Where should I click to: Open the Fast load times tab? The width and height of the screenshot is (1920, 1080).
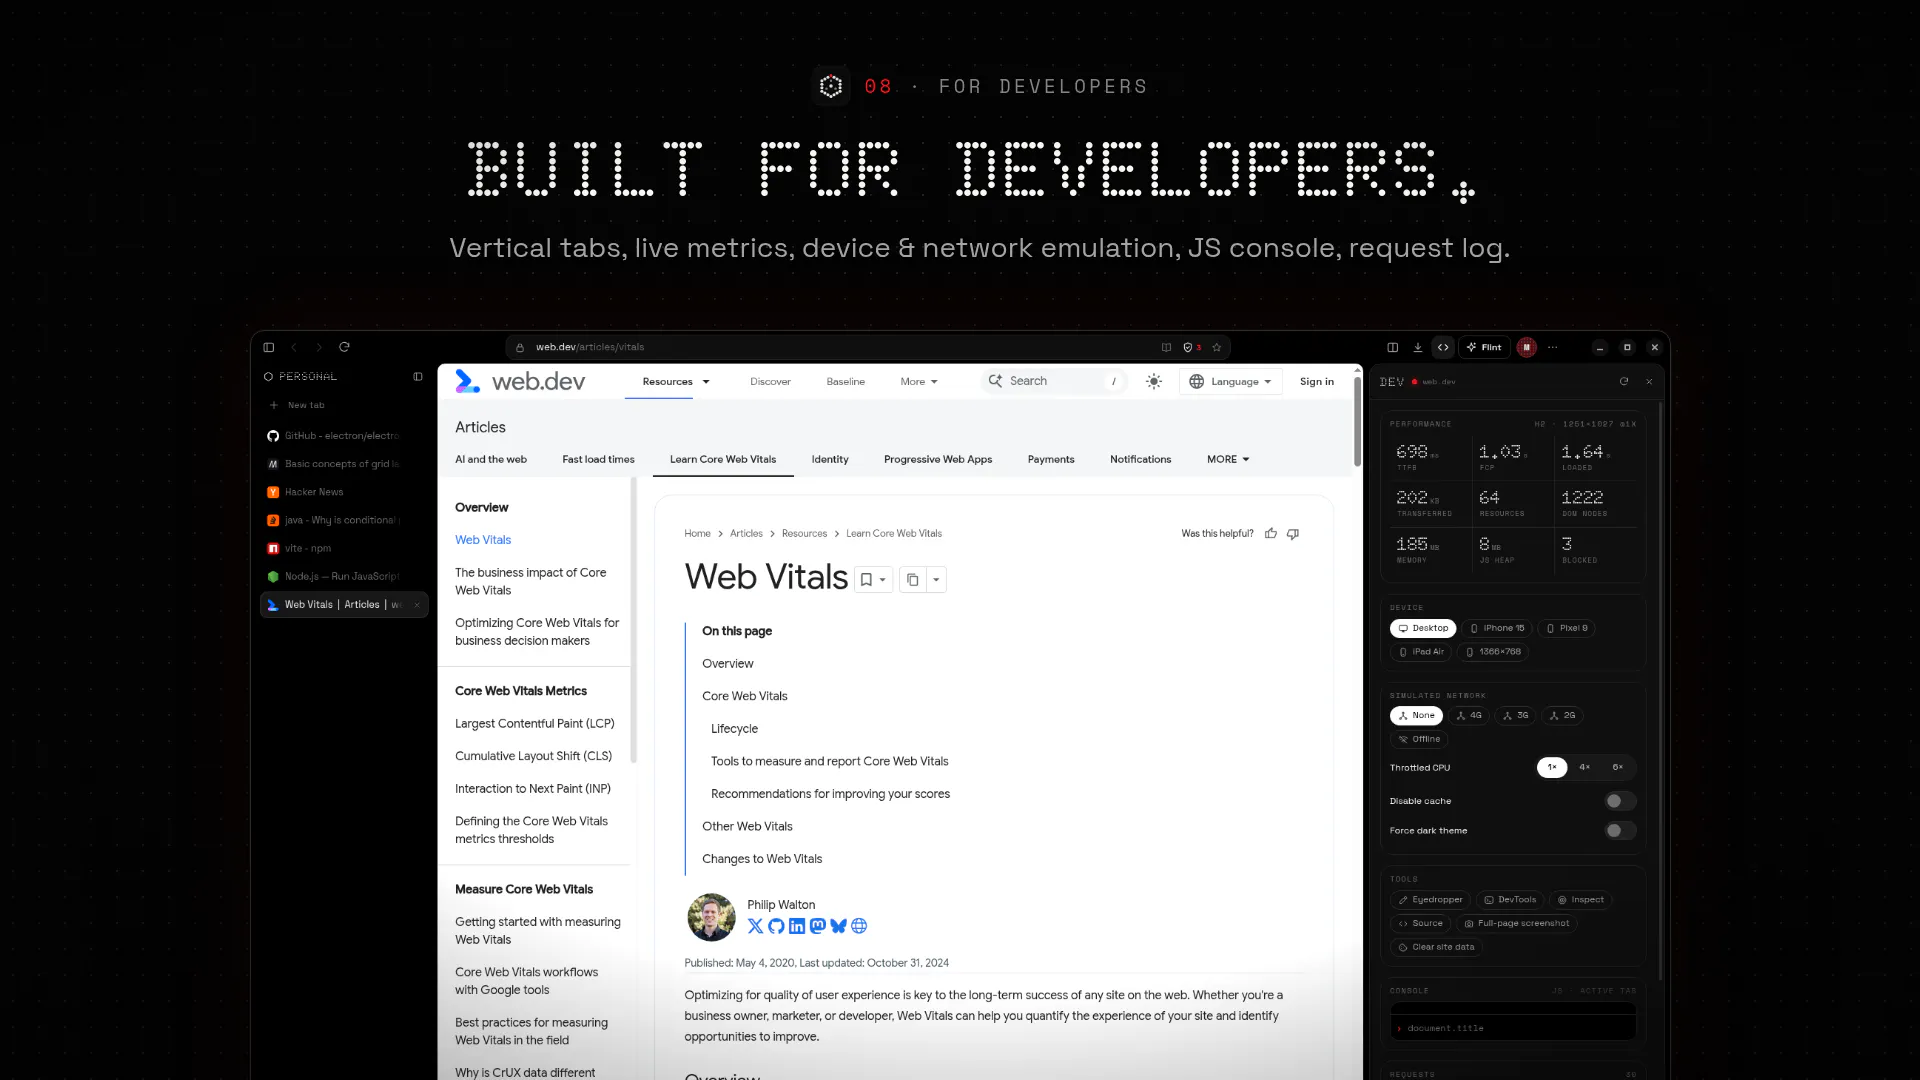[598, 459]
